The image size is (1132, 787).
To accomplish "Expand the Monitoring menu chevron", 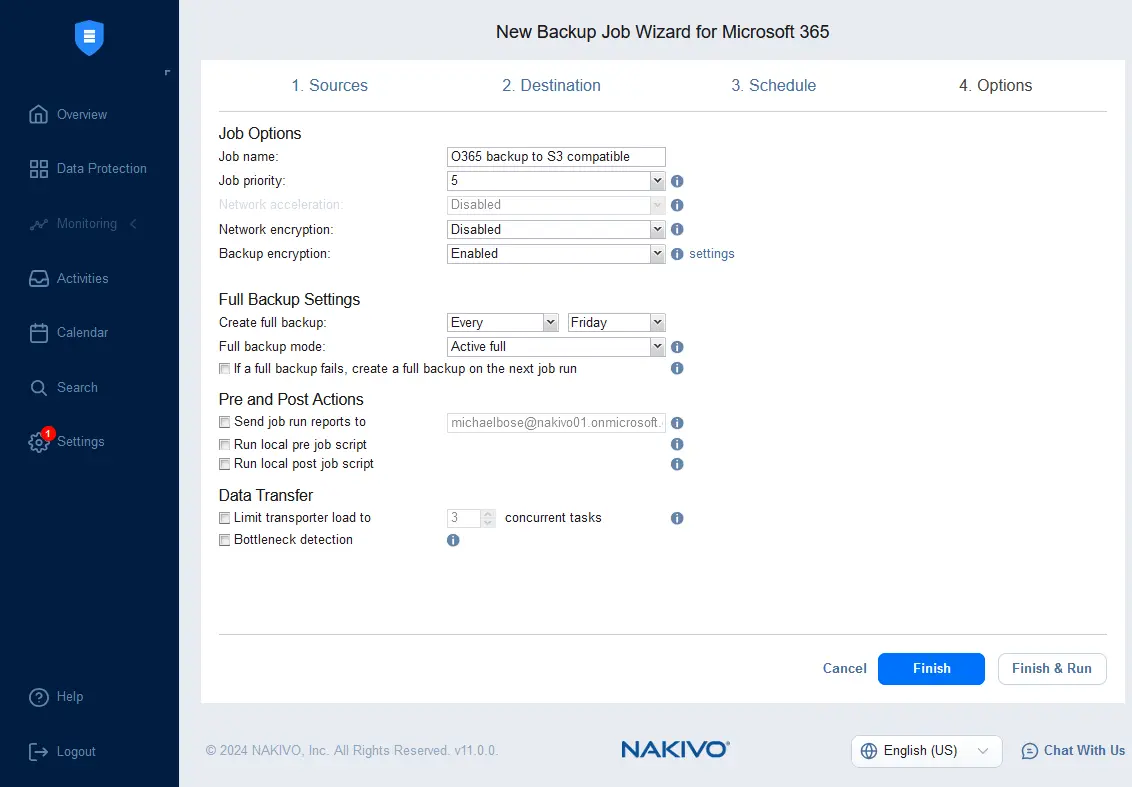I will 134,224.
